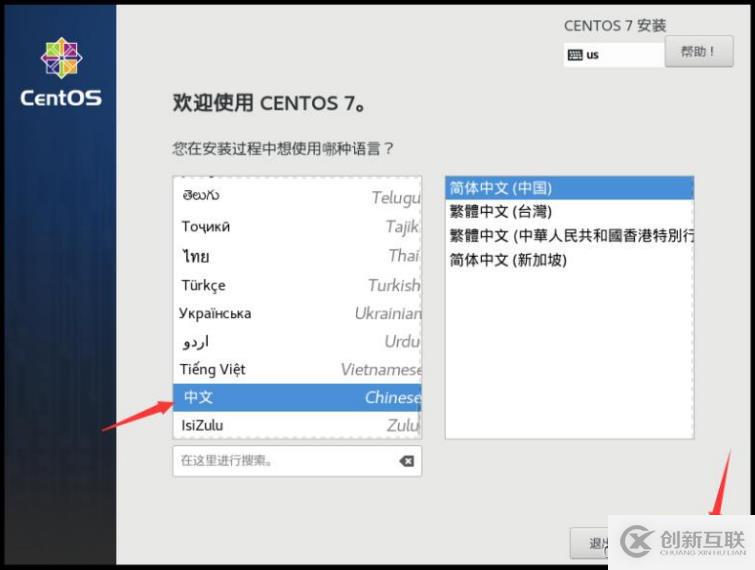Viewport: 755px width, 570px height.
Task: Click the 帮助! help button
Action: [699, 51]
